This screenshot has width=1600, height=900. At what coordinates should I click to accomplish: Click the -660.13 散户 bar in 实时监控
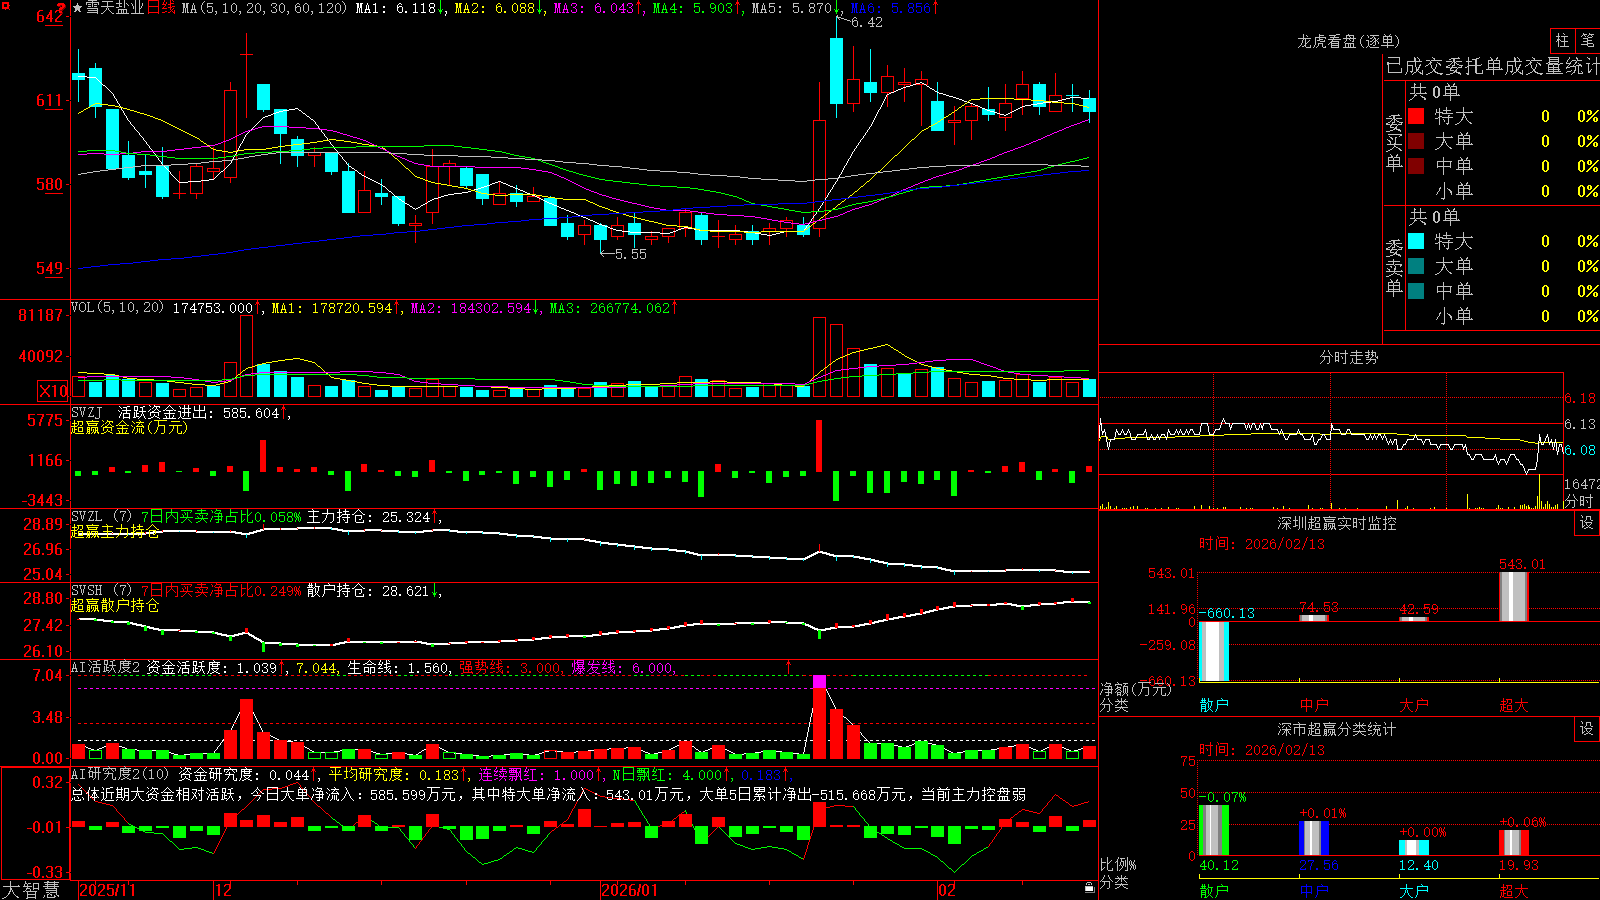[1214, 651]
